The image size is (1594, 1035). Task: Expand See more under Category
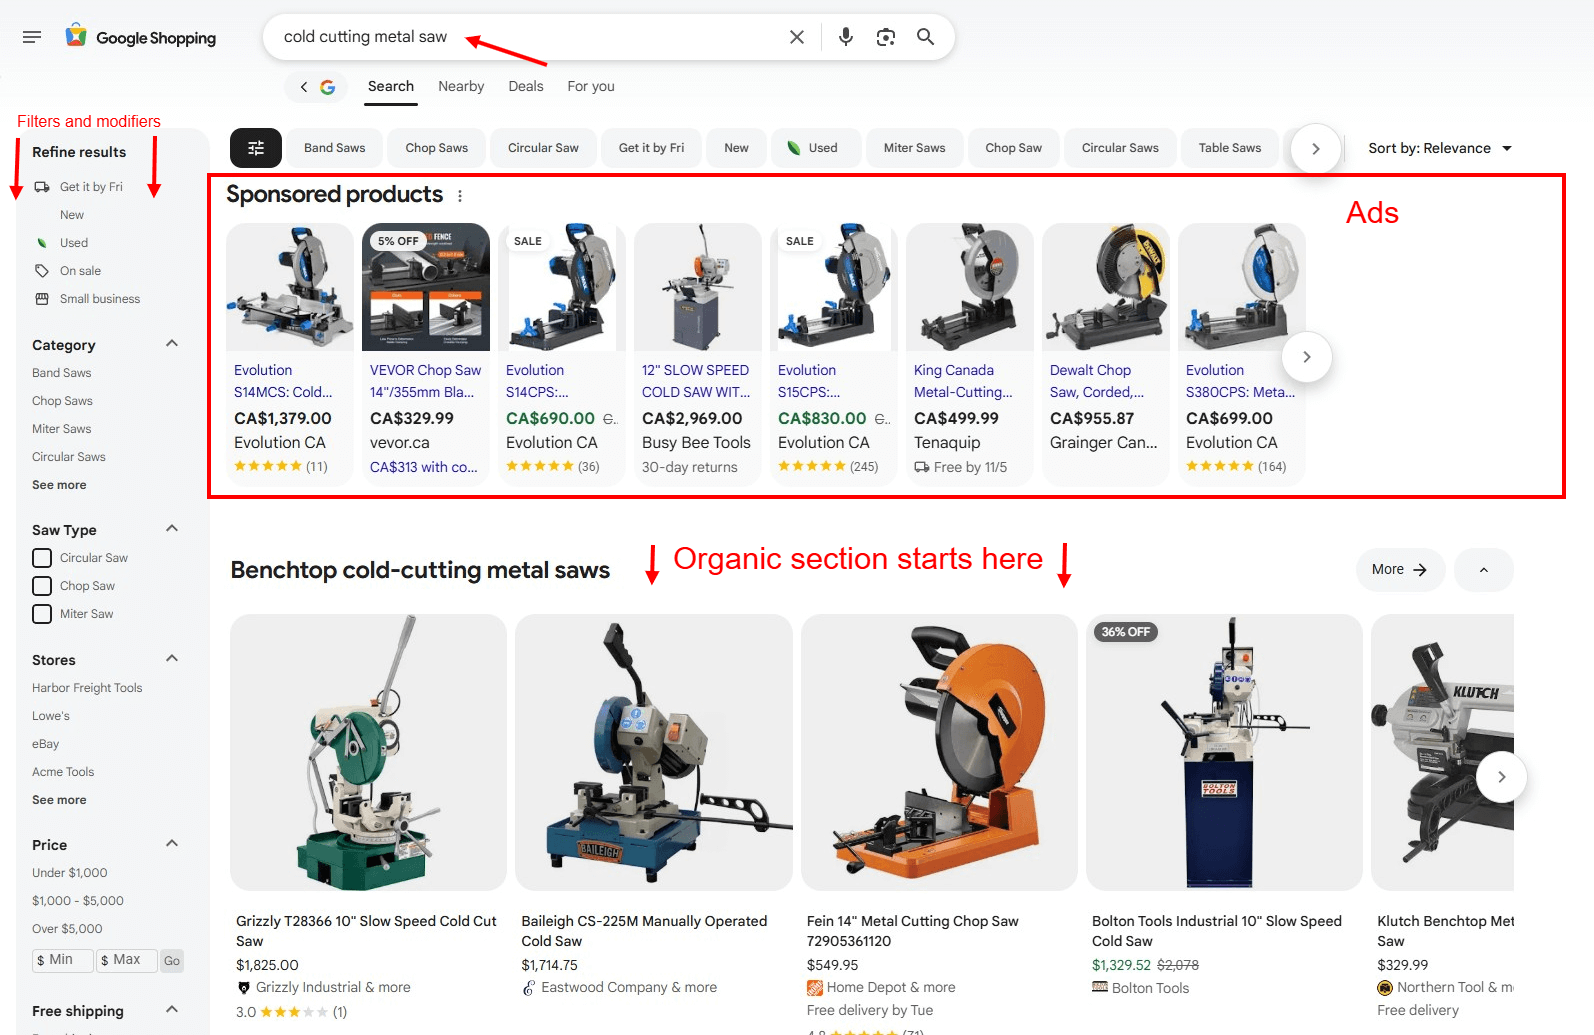59,485
